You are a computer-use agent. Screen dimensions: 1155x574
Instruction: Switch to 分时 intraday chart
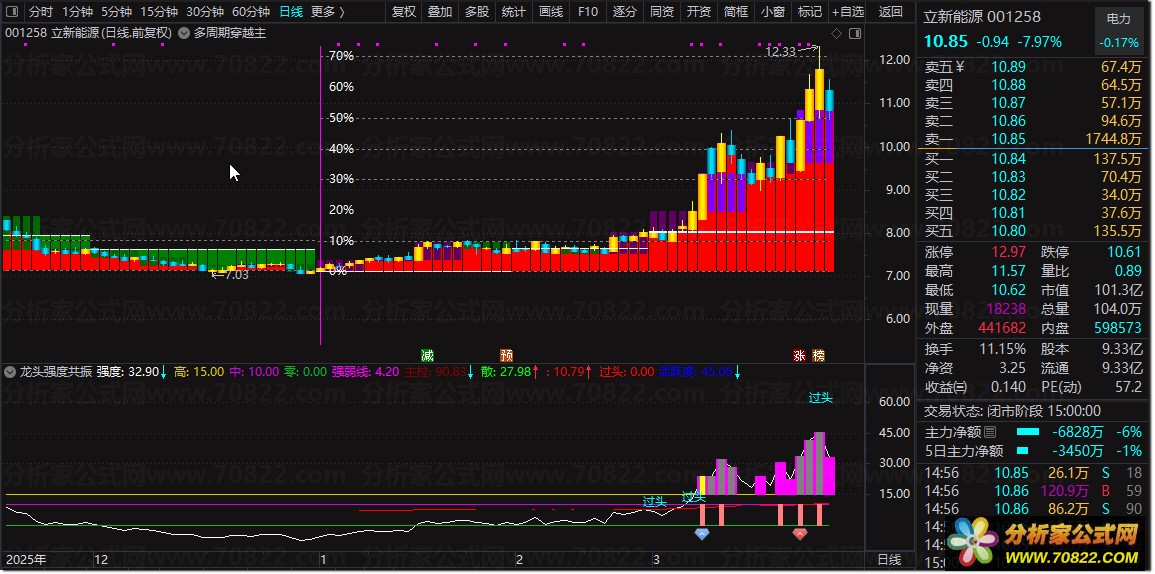(41, 12)
